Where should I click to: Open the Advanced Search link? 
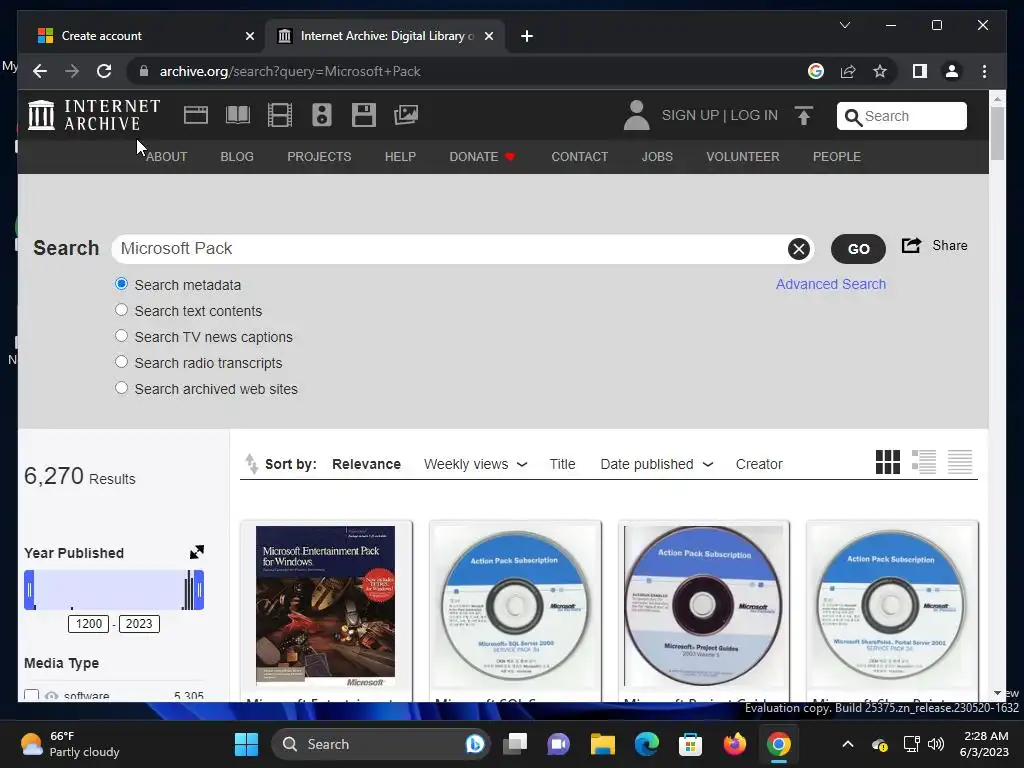831,284
